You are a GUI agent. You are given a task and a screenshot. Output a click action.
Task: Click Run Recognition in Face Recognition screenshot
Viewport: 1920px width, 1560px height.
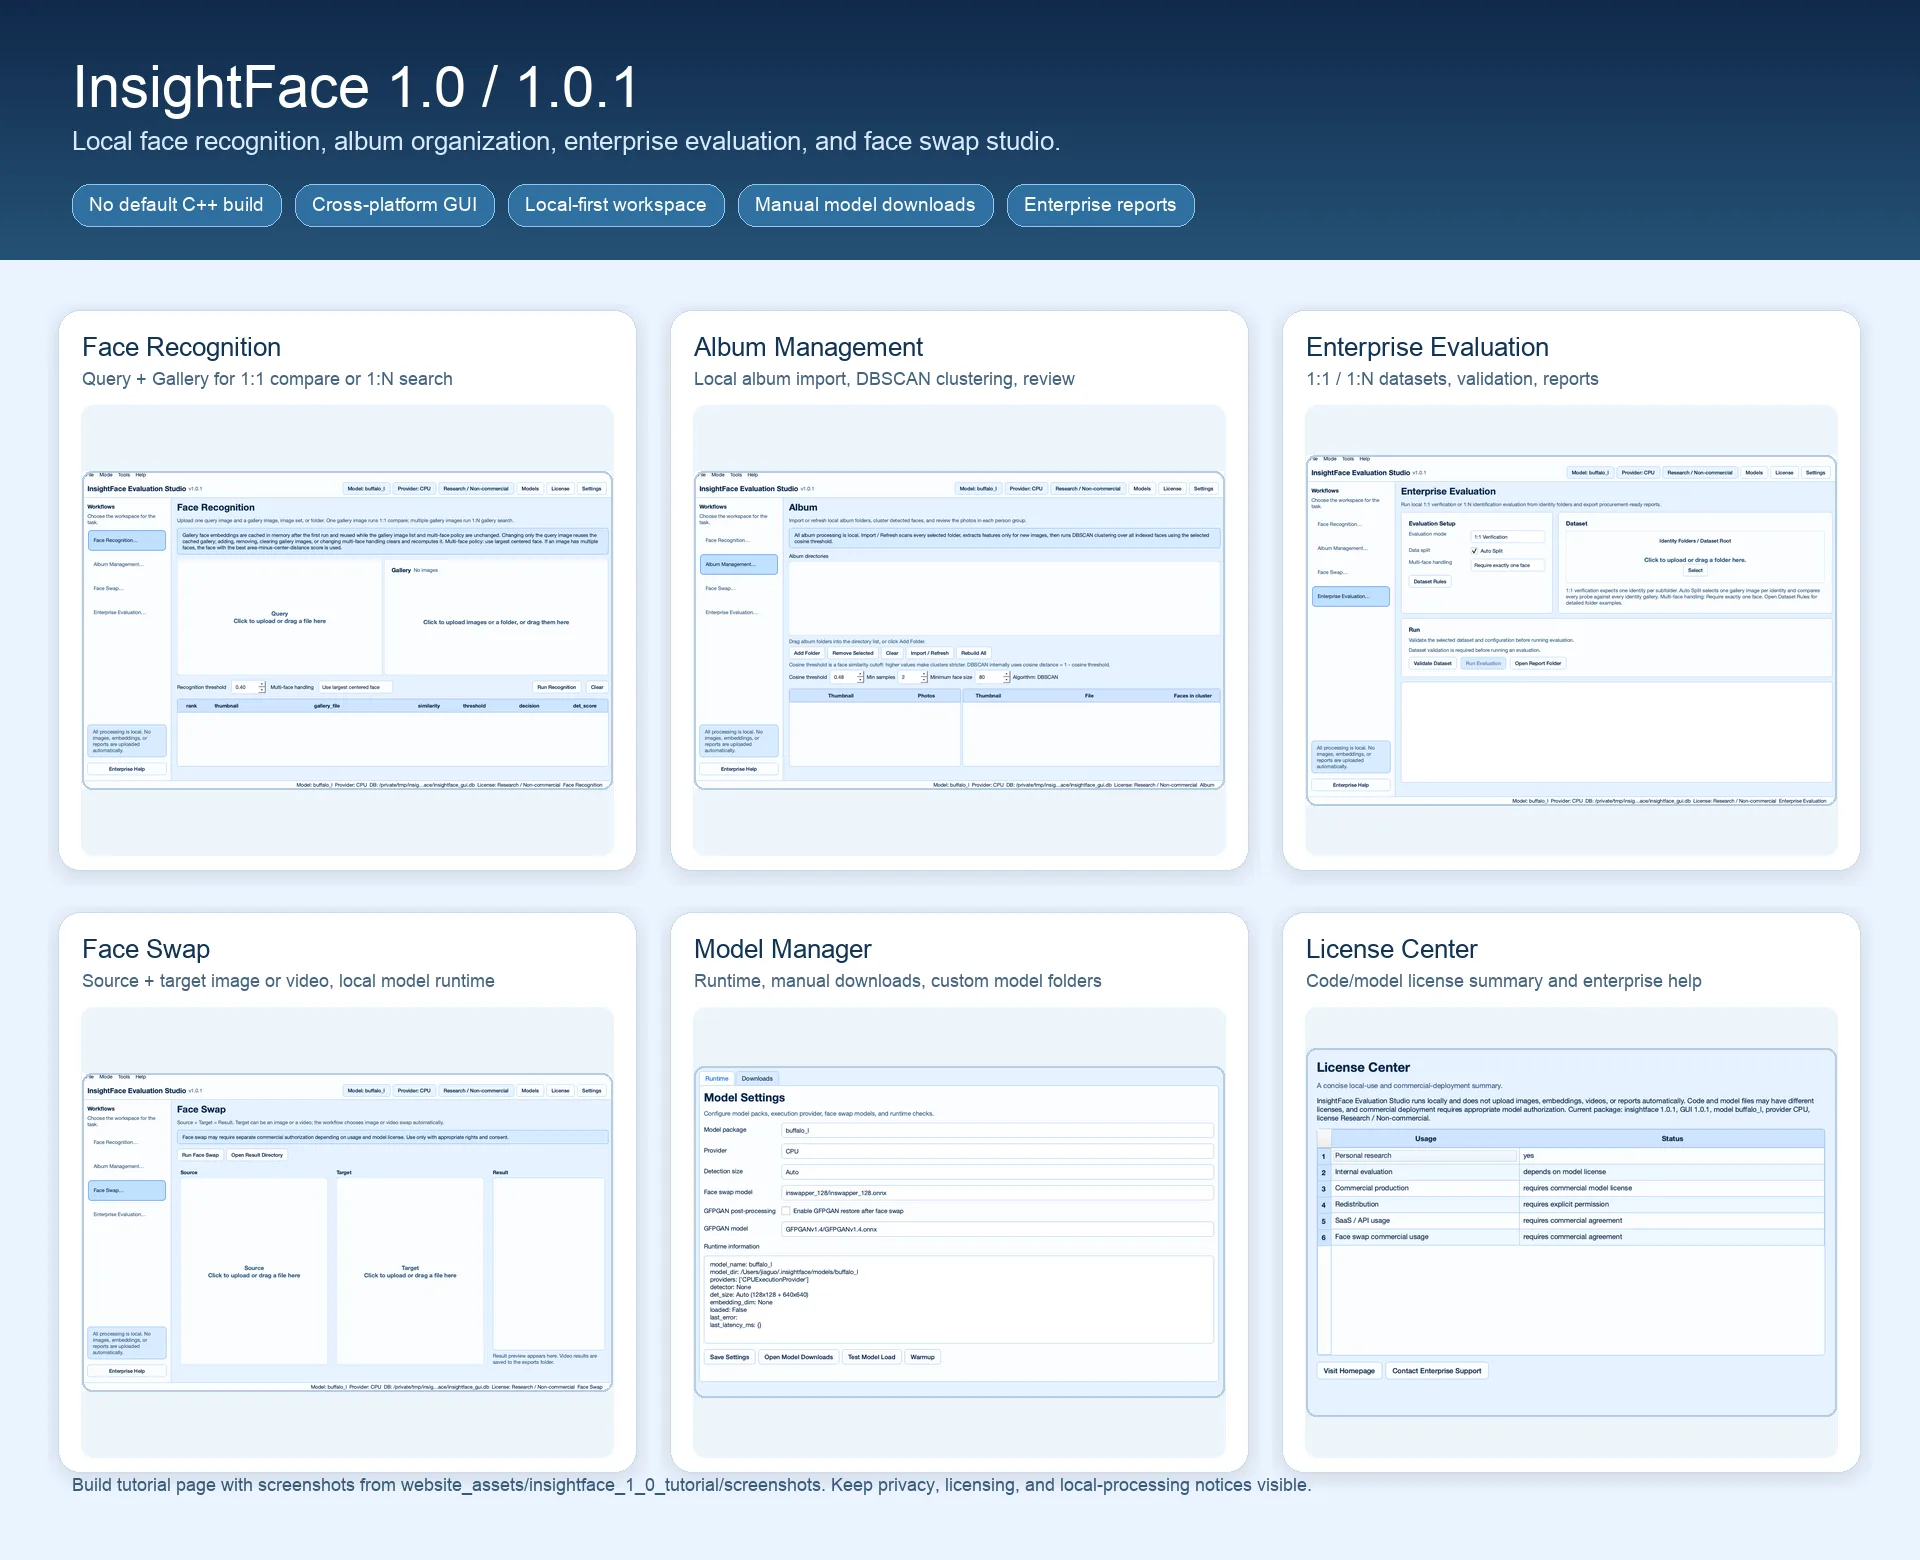[557, 687]
